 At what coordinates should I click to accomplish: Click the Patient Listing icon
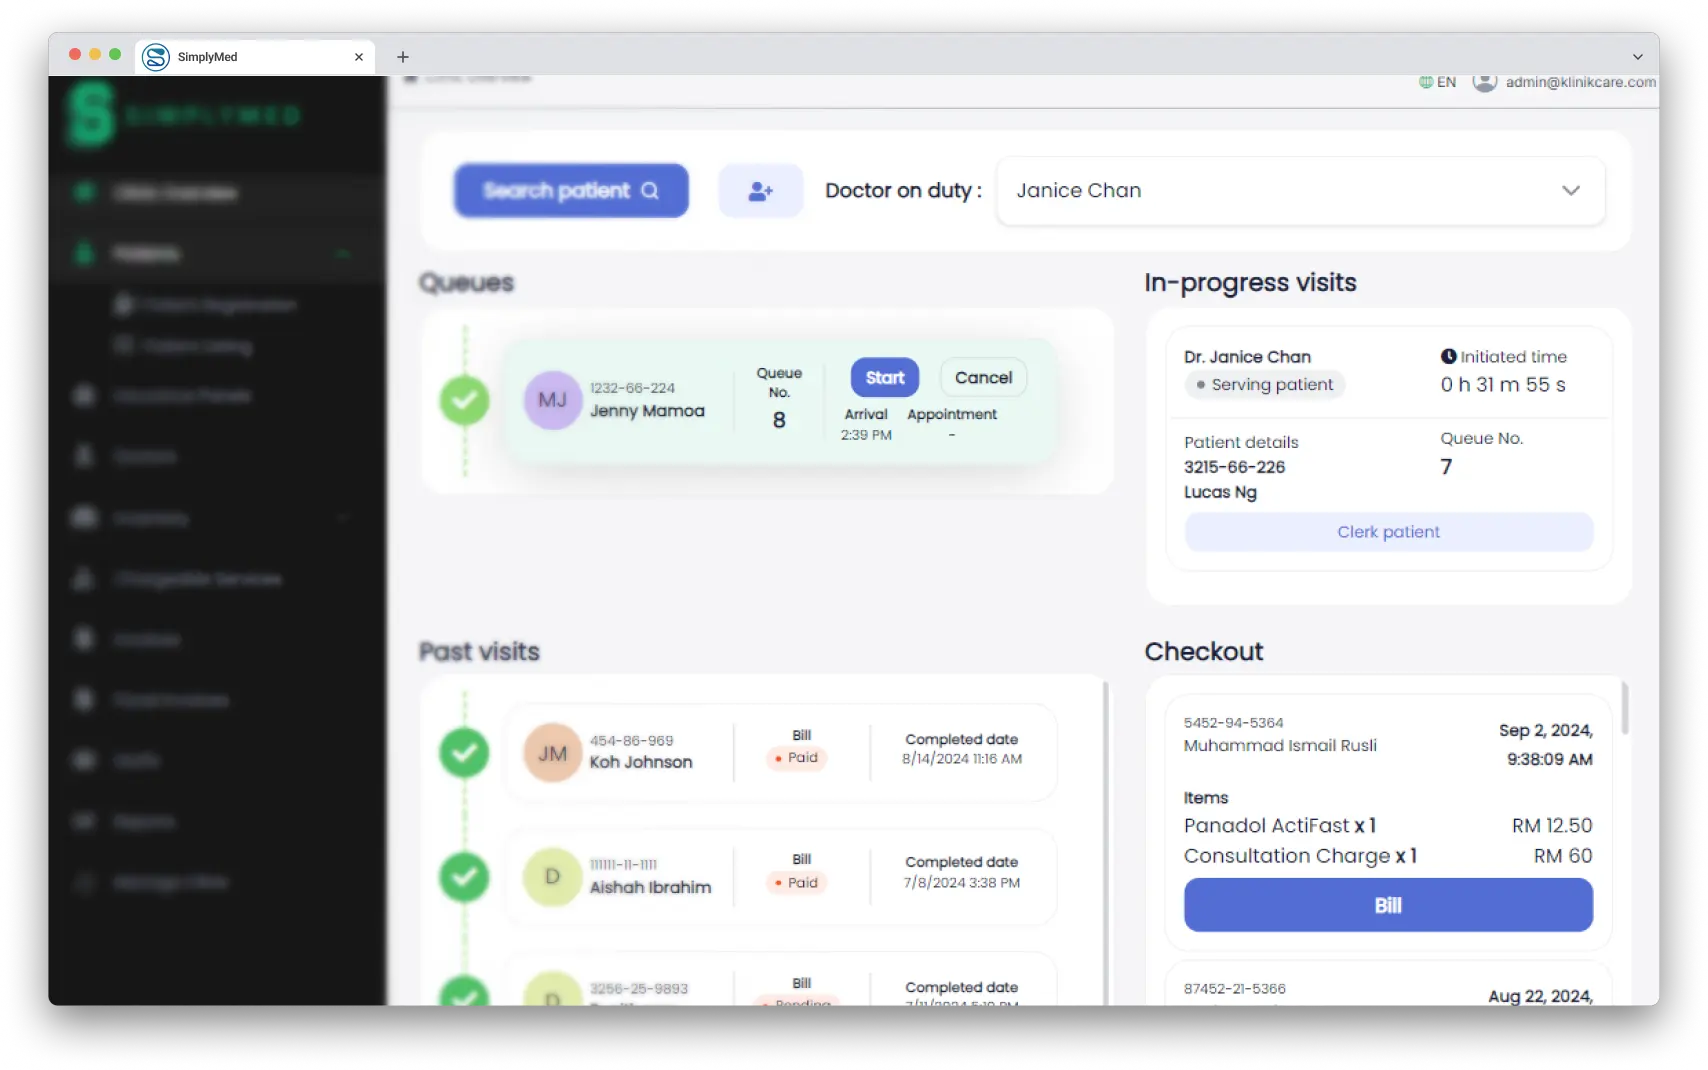pyautogui.click(x=122, y=346)
